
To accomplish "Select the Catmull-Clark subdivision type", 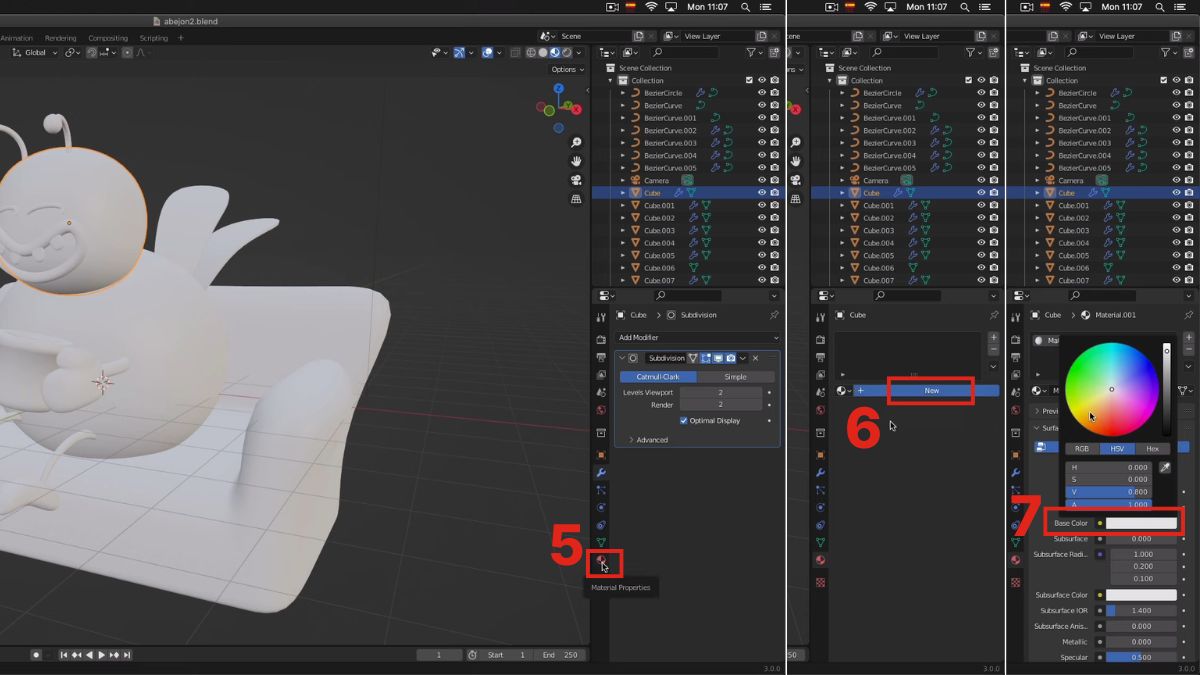I will coord(658,377).
